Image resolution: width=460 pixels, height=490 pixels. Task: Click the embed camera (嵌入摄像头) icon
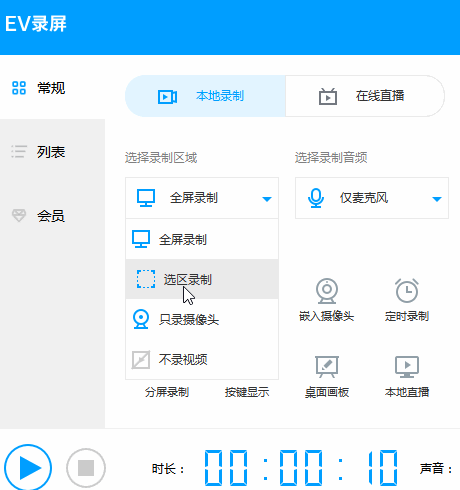pyautogui.click(x=327, y=291)
